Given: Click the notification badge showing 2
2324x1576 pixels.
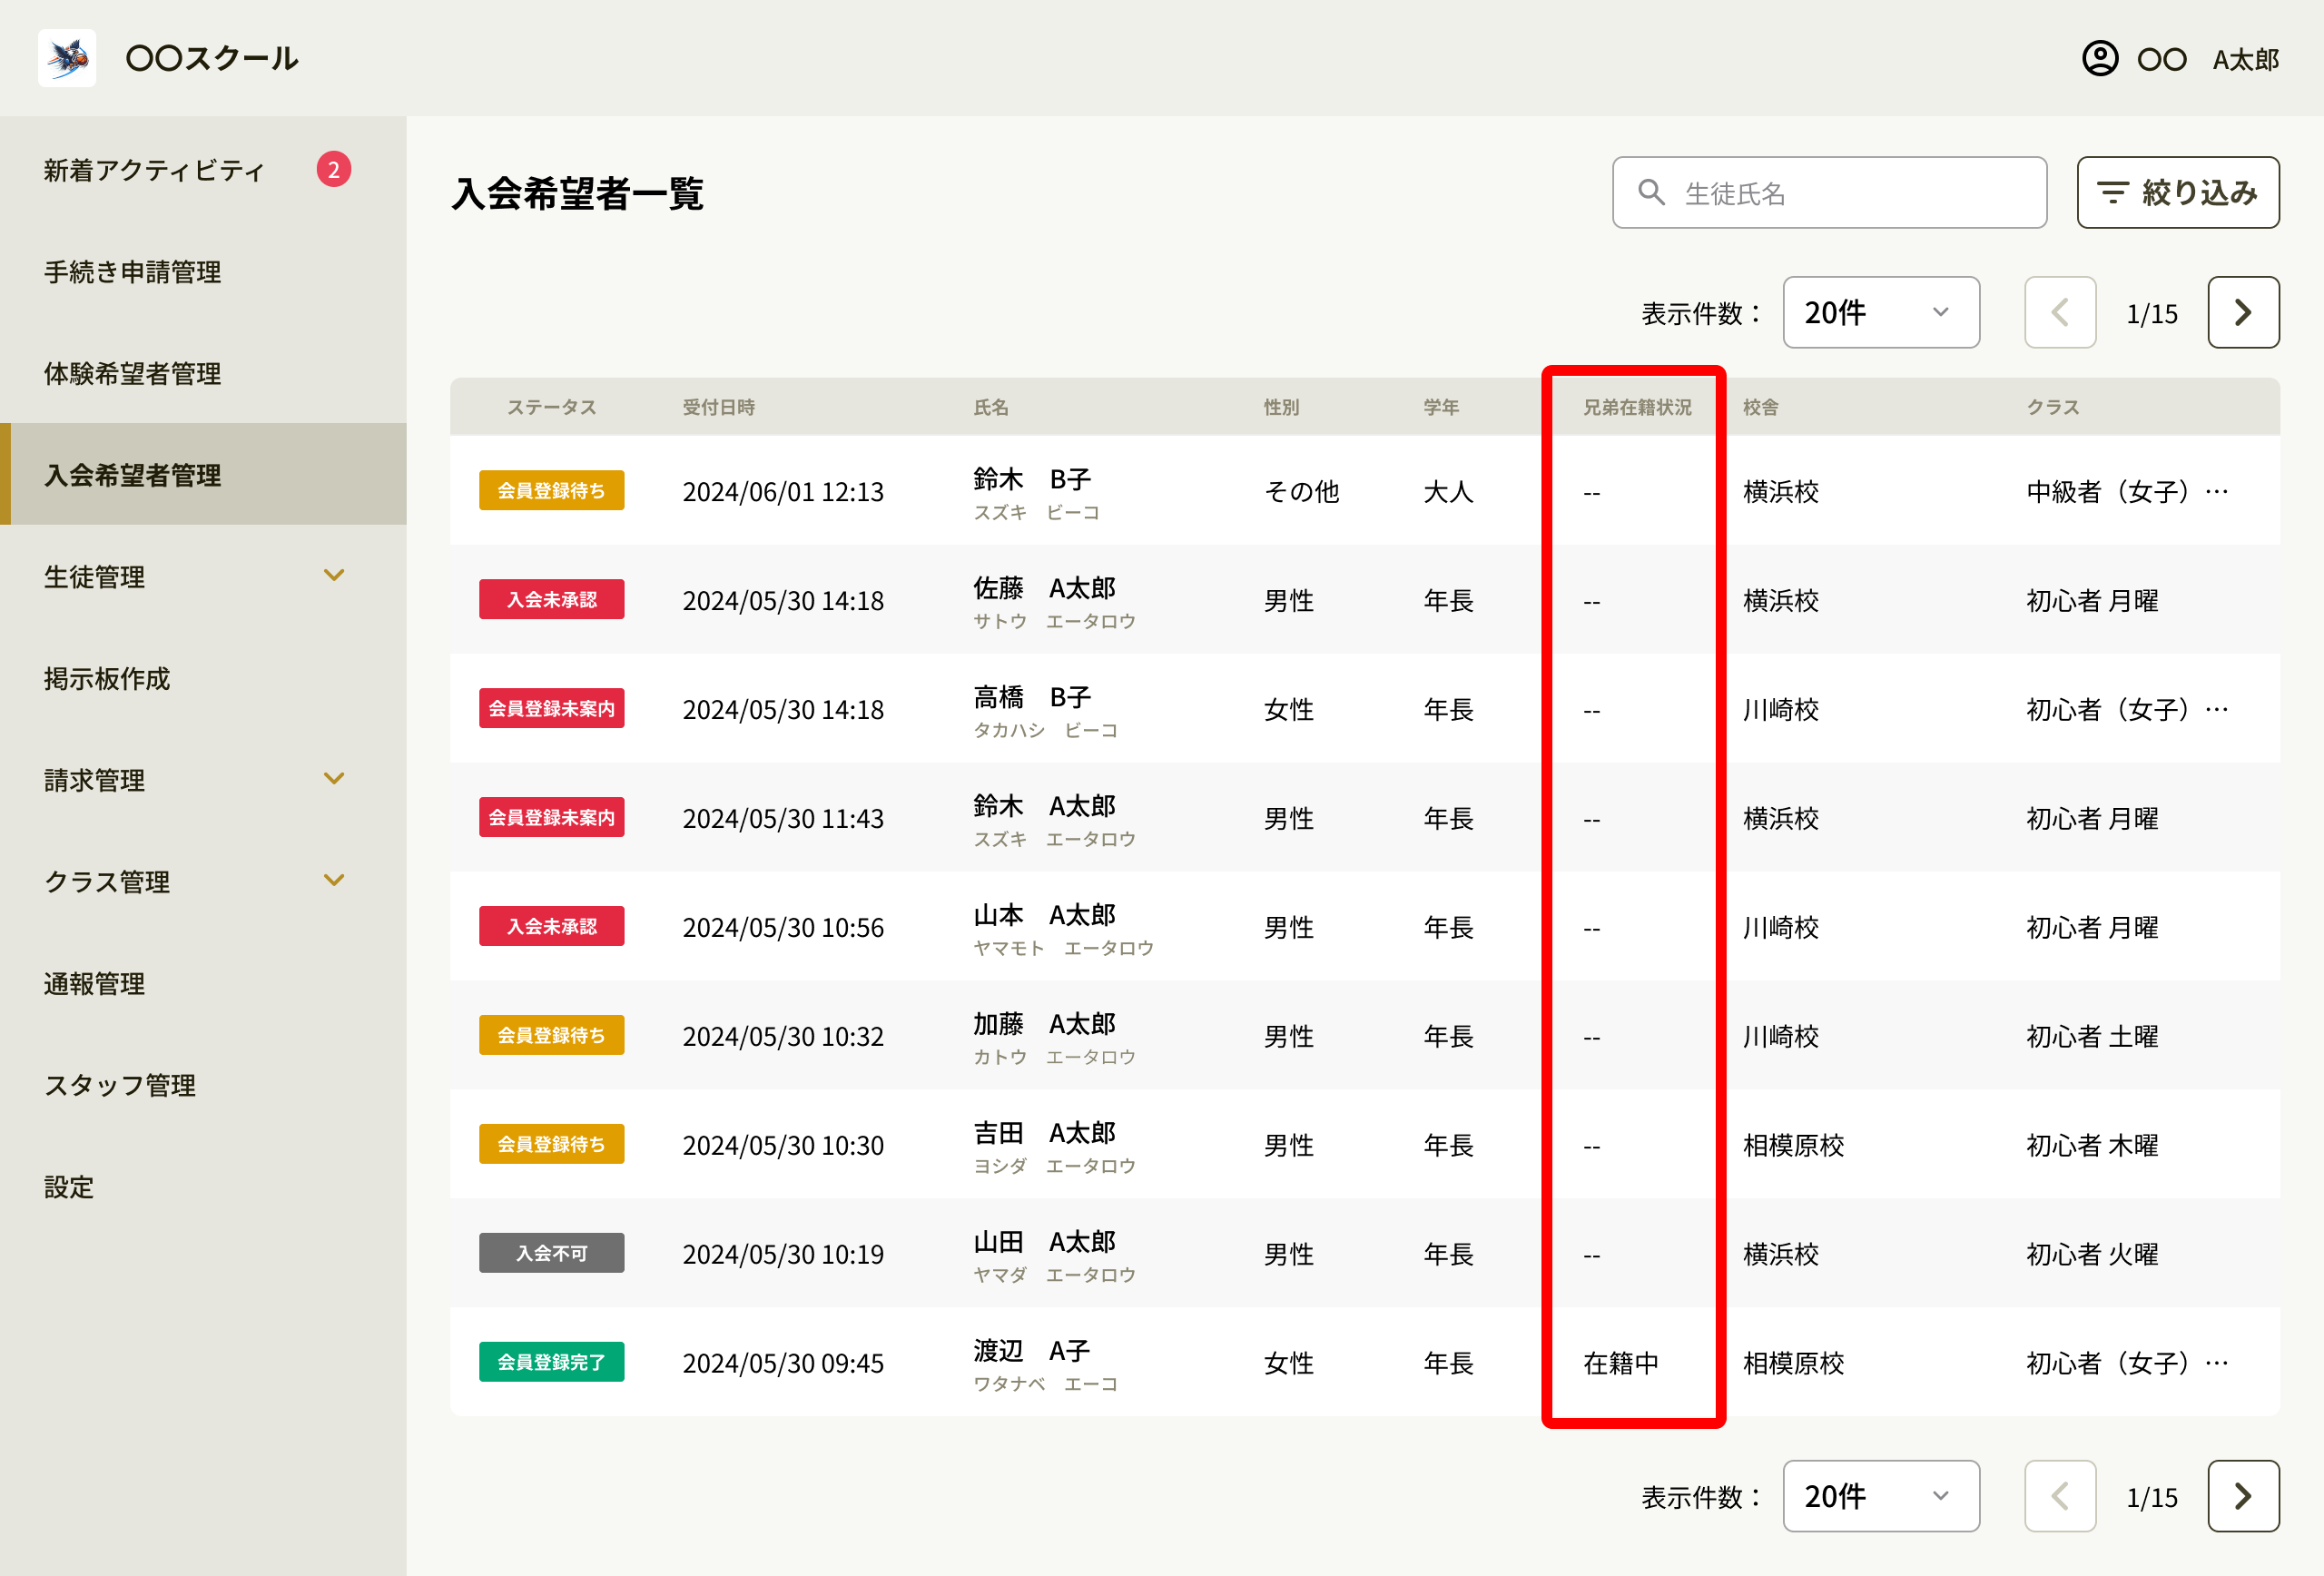Looking at the screenshot, I should tap(333, 169).
